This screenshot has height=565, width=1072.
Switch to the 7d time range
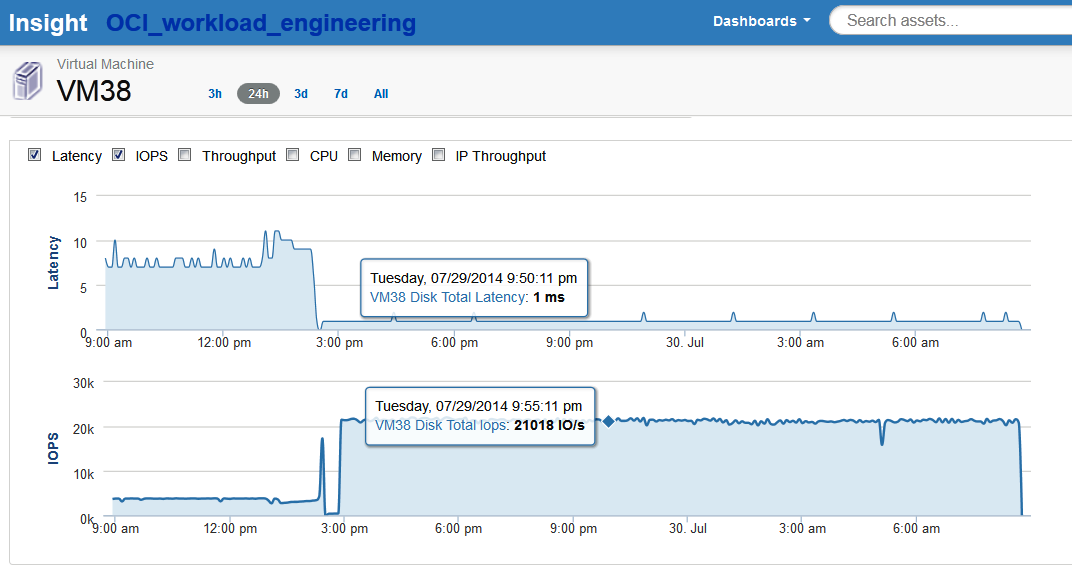coord(341,94)
